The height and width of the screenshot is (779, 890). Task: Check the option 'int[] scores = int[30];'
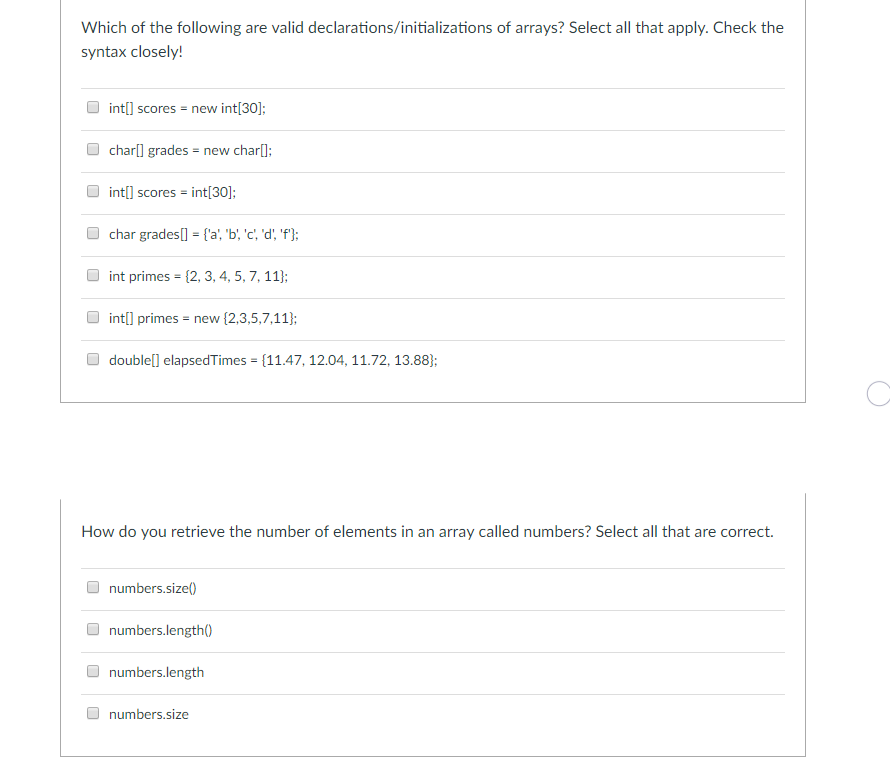[x=92, y=190]
